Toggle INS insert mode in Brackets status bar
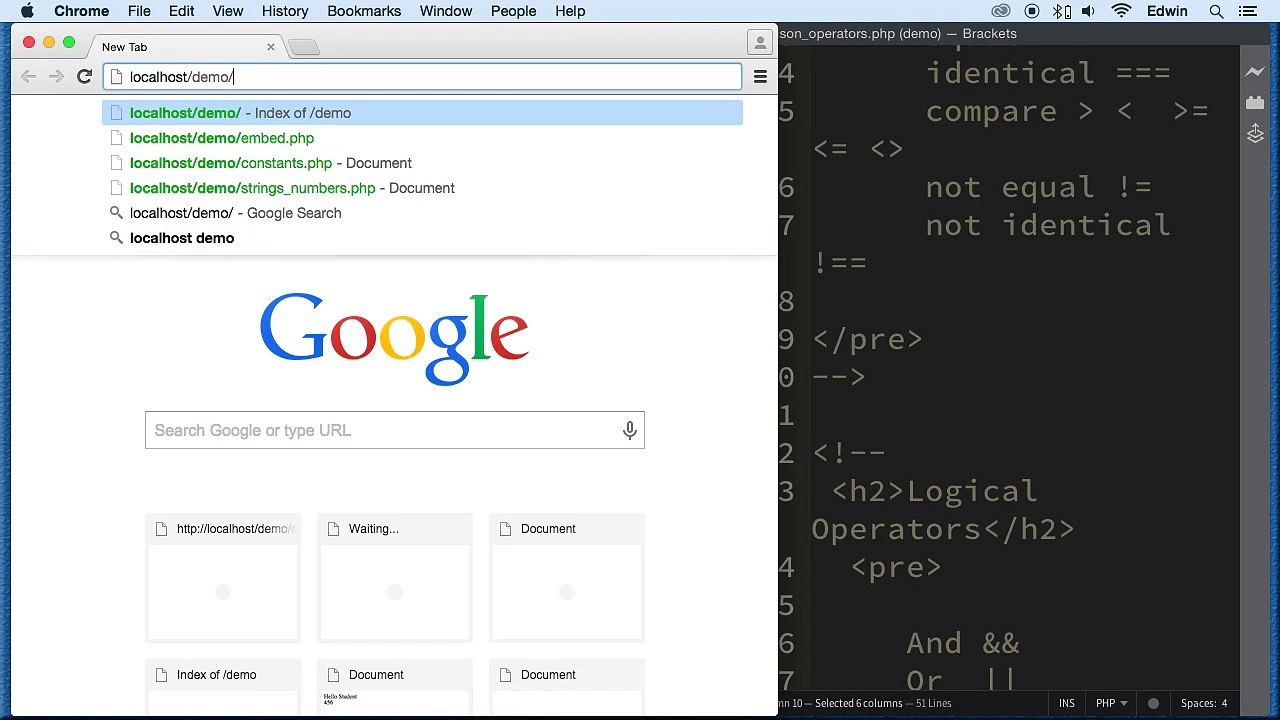1280x720 pixels. point(1067,703)
